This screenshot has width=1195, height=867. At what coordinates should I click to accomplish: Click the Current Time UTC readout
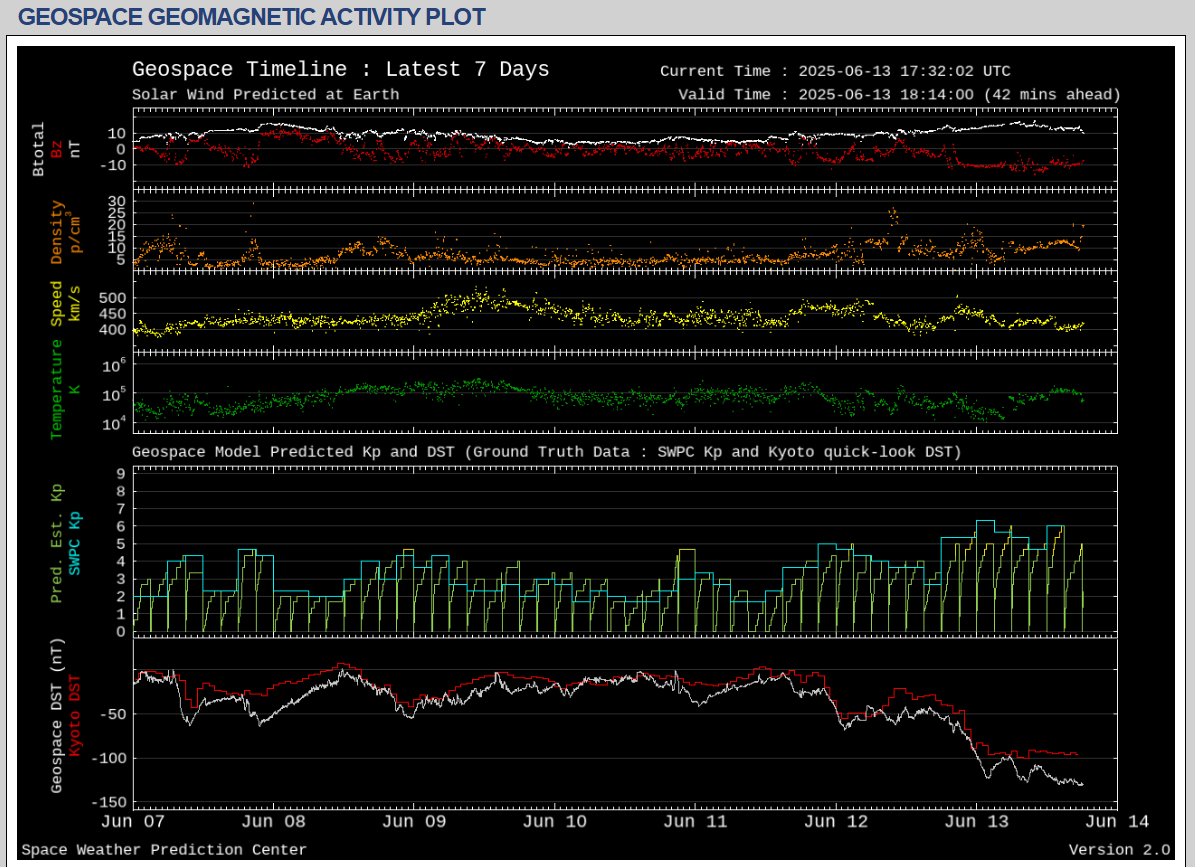click(x=835, y=71)
